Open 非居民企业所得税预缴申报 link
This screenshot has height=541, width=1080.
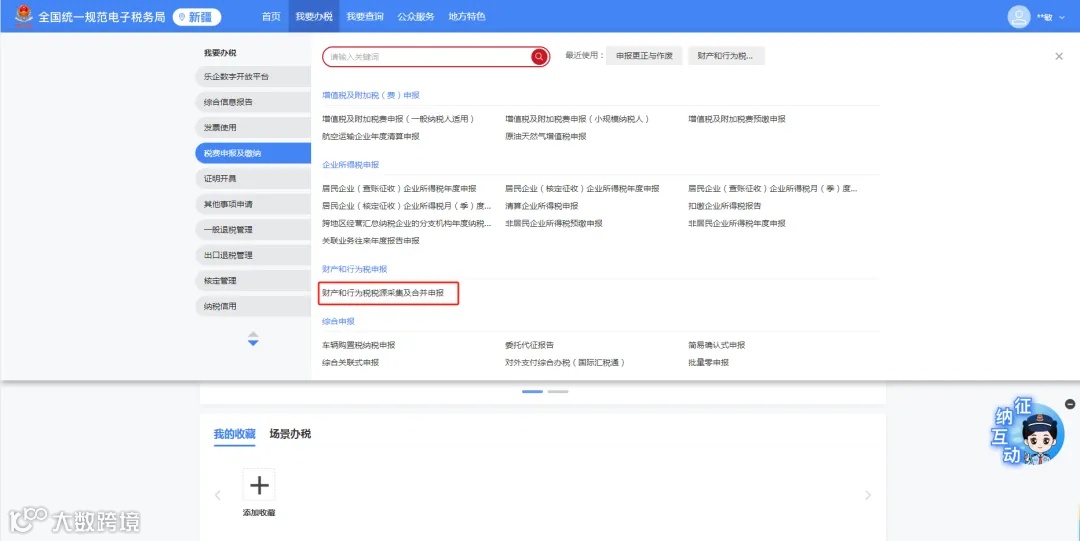click(x=554, y=223)
